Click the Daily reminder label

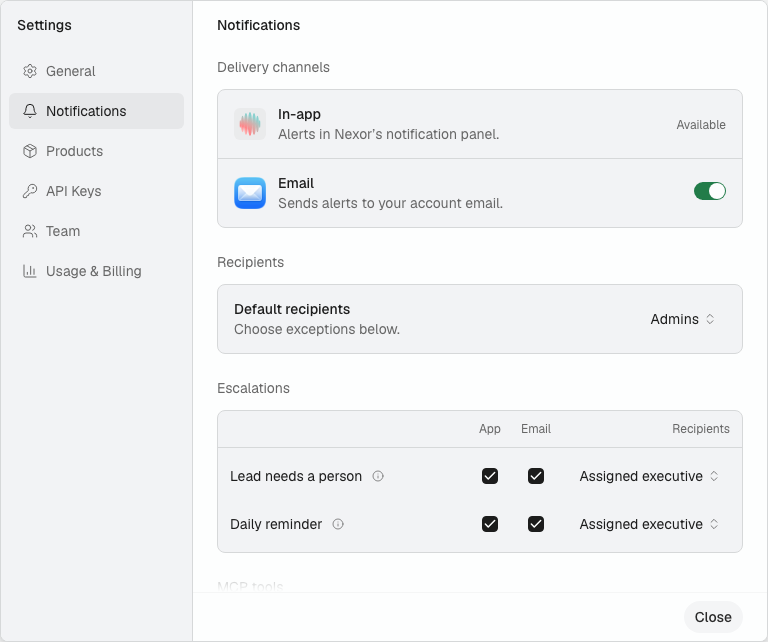tap(276, 524)
